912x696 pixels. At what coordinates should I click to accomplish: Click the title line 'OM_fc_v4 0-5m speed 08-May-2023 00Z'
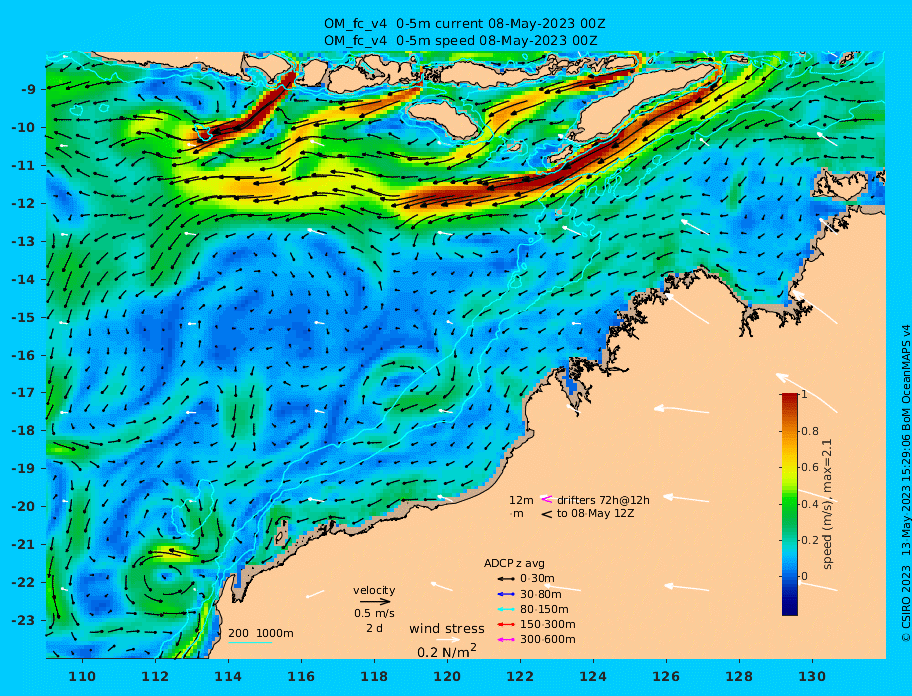pos(461,41)
